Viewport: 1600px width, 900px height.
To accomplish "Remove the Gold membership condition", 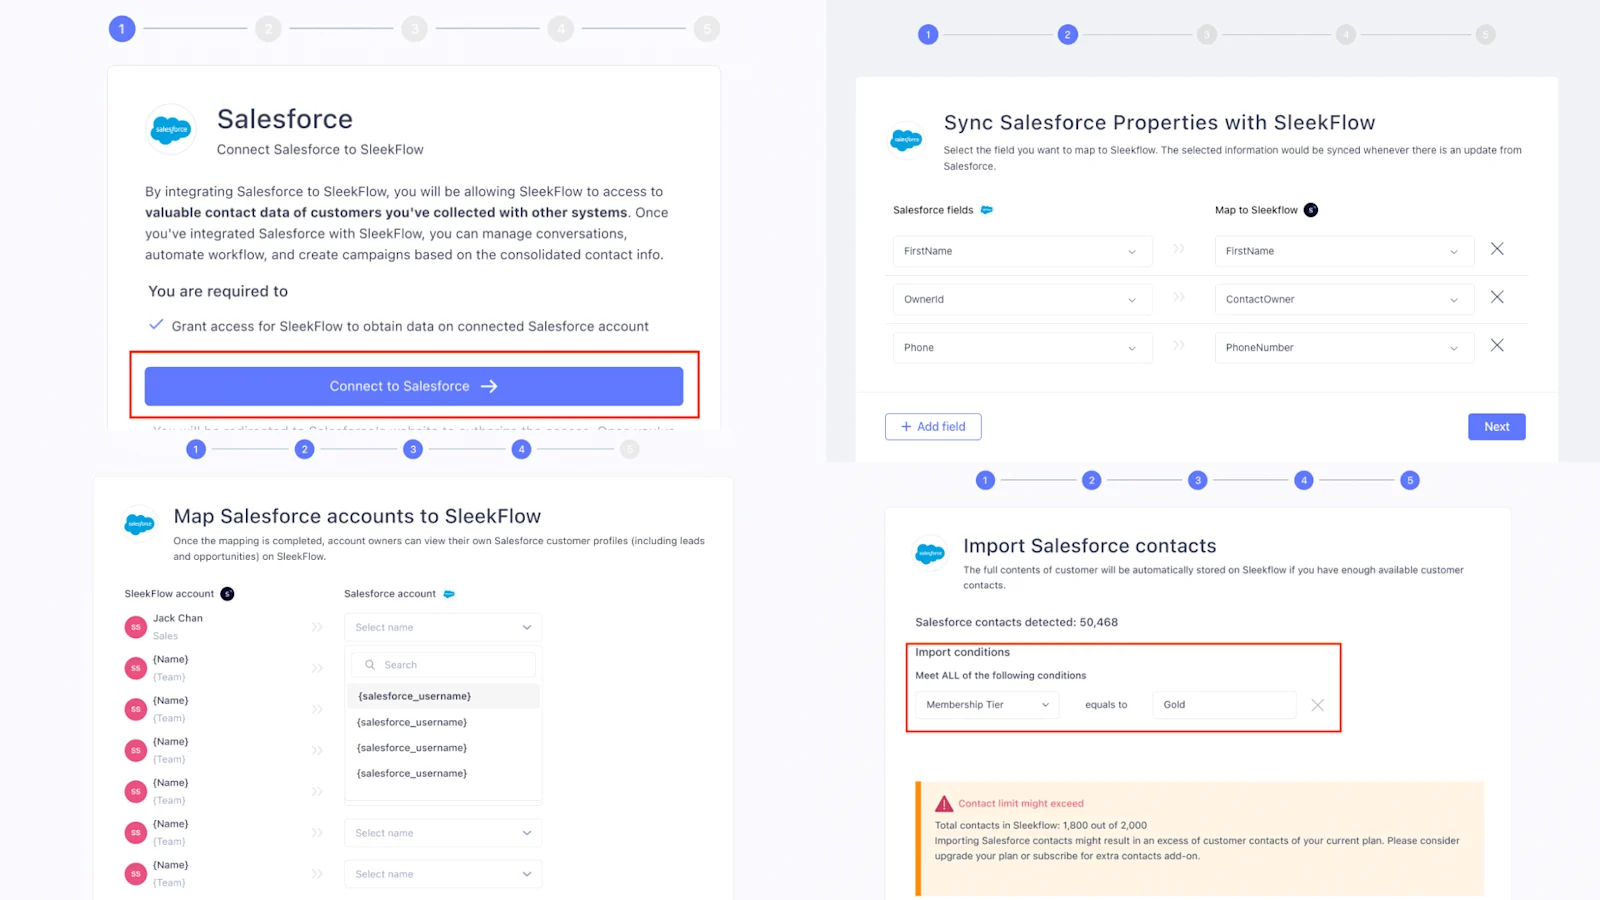I will click(x=1318, y=704).
